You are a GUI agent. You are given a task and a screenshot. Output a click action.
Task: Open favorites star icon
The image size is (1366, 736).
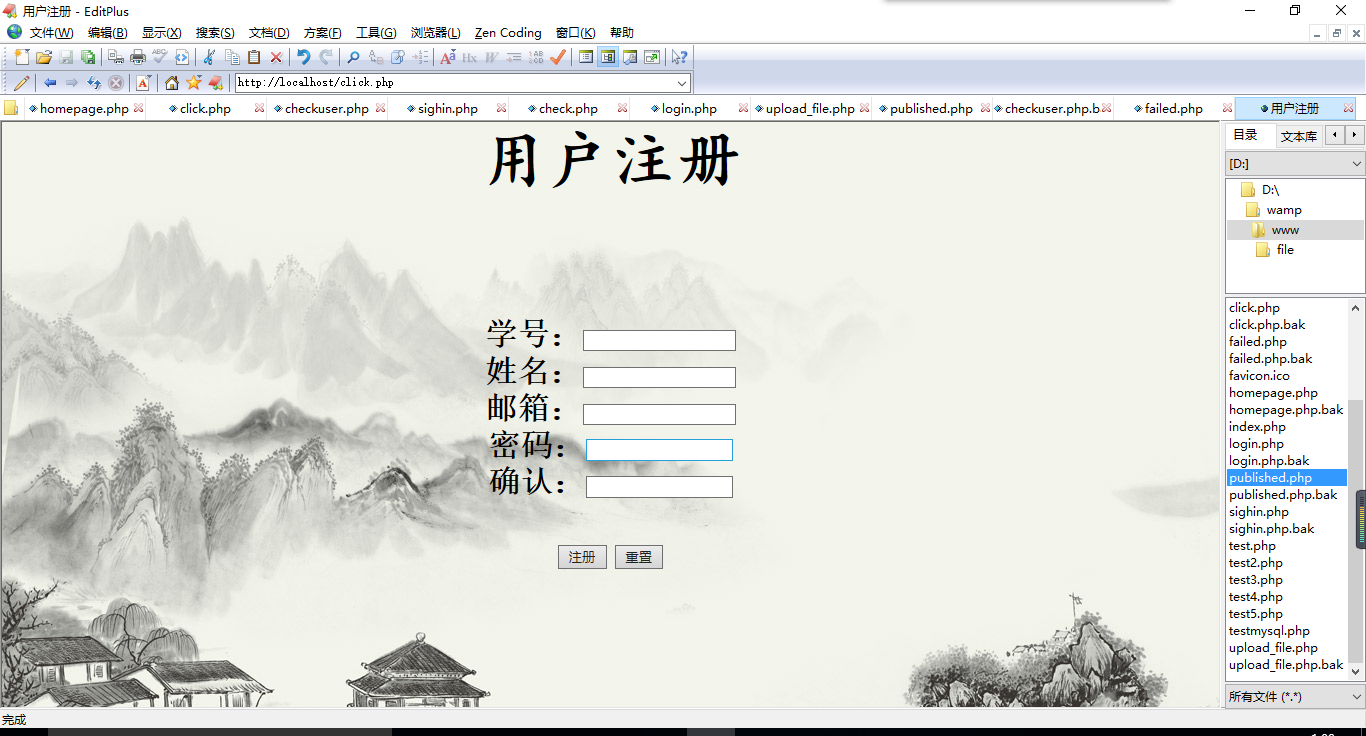[194, 83]
